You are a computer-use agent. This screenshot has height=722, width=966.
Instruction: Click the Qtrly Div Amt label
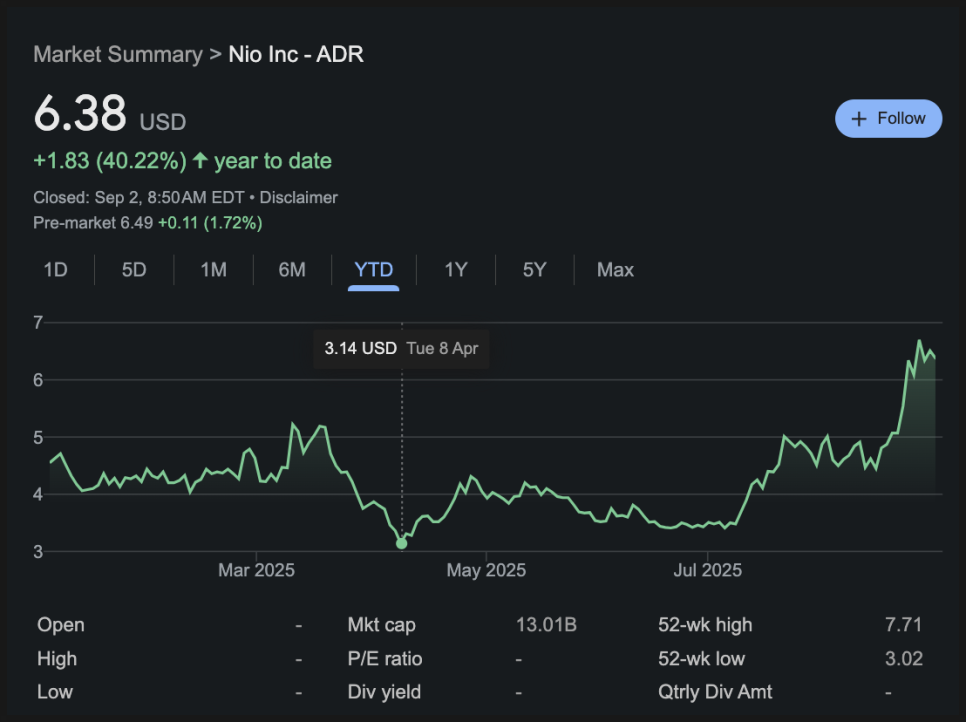pyautogui.click(x=715, y=692)
